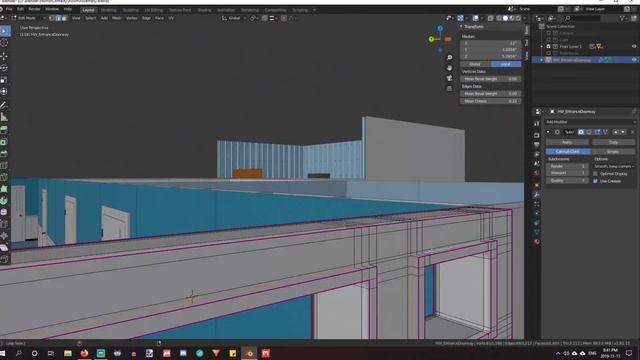Select the Extrude Region tool
This screenshot has width=640, height=360.
[x=4, y=130]
